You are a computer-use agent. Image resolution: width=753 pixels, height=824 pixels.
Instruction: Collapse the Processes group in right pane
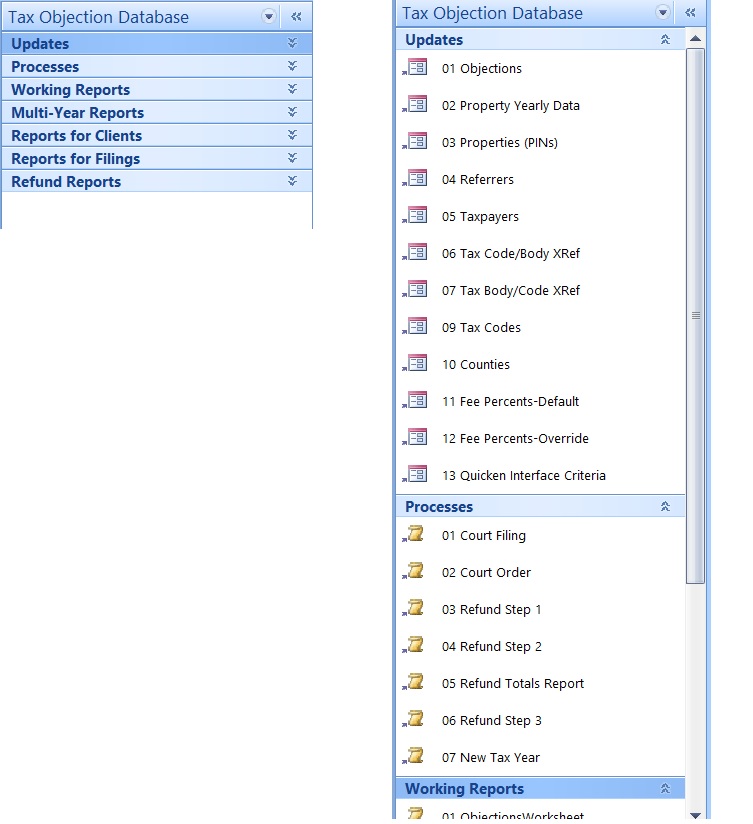pyautogui.click(x=665, y=506)
